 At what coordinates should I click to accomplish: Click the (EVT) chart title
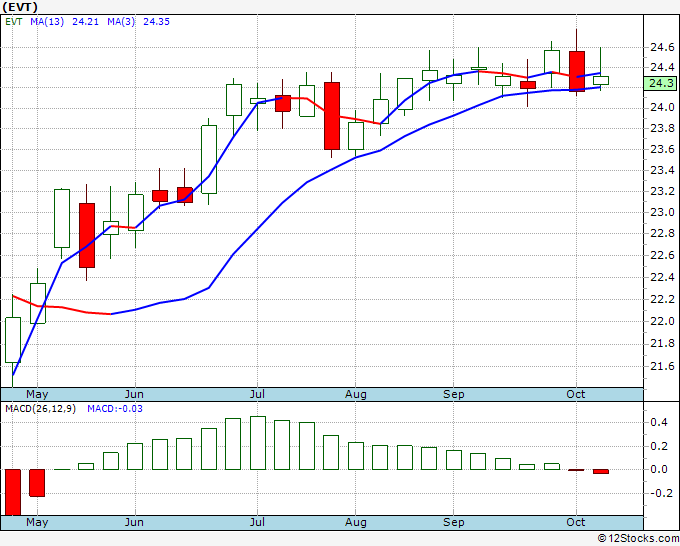20,7
